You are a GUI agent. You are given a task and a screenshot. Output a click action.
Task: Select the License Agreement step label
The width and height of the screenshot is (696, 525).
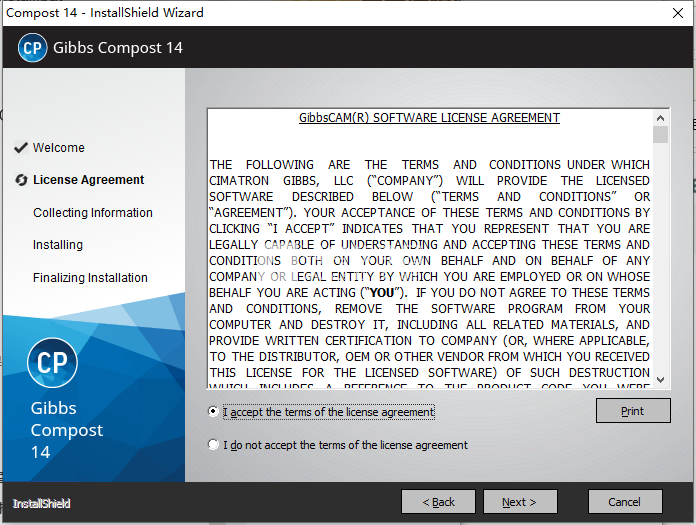pyautogui.click(x=89, y=180)
